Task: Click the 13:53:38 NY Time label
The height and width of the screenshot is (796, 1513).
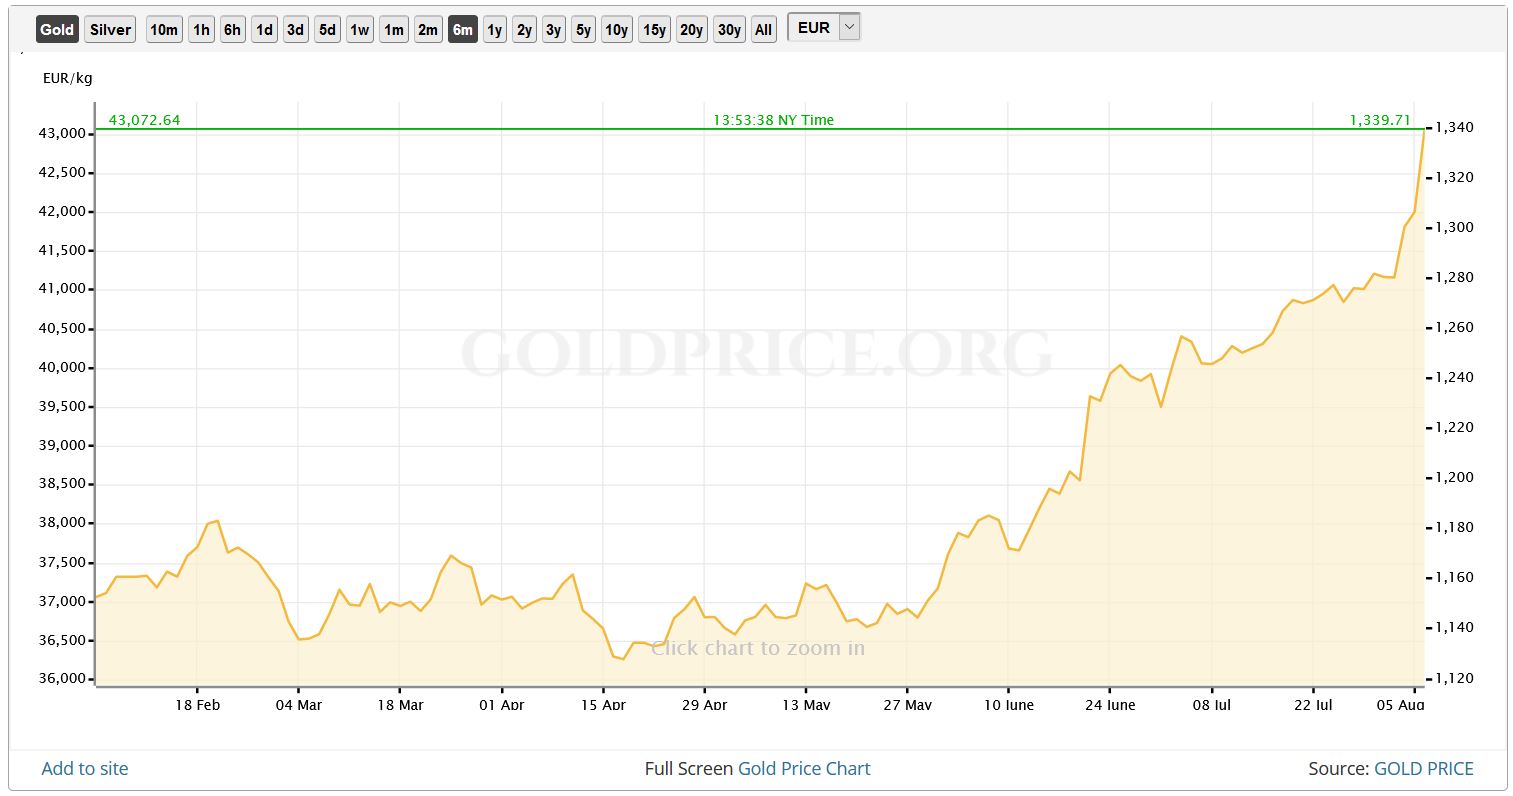Action: (x=773, y=120)
